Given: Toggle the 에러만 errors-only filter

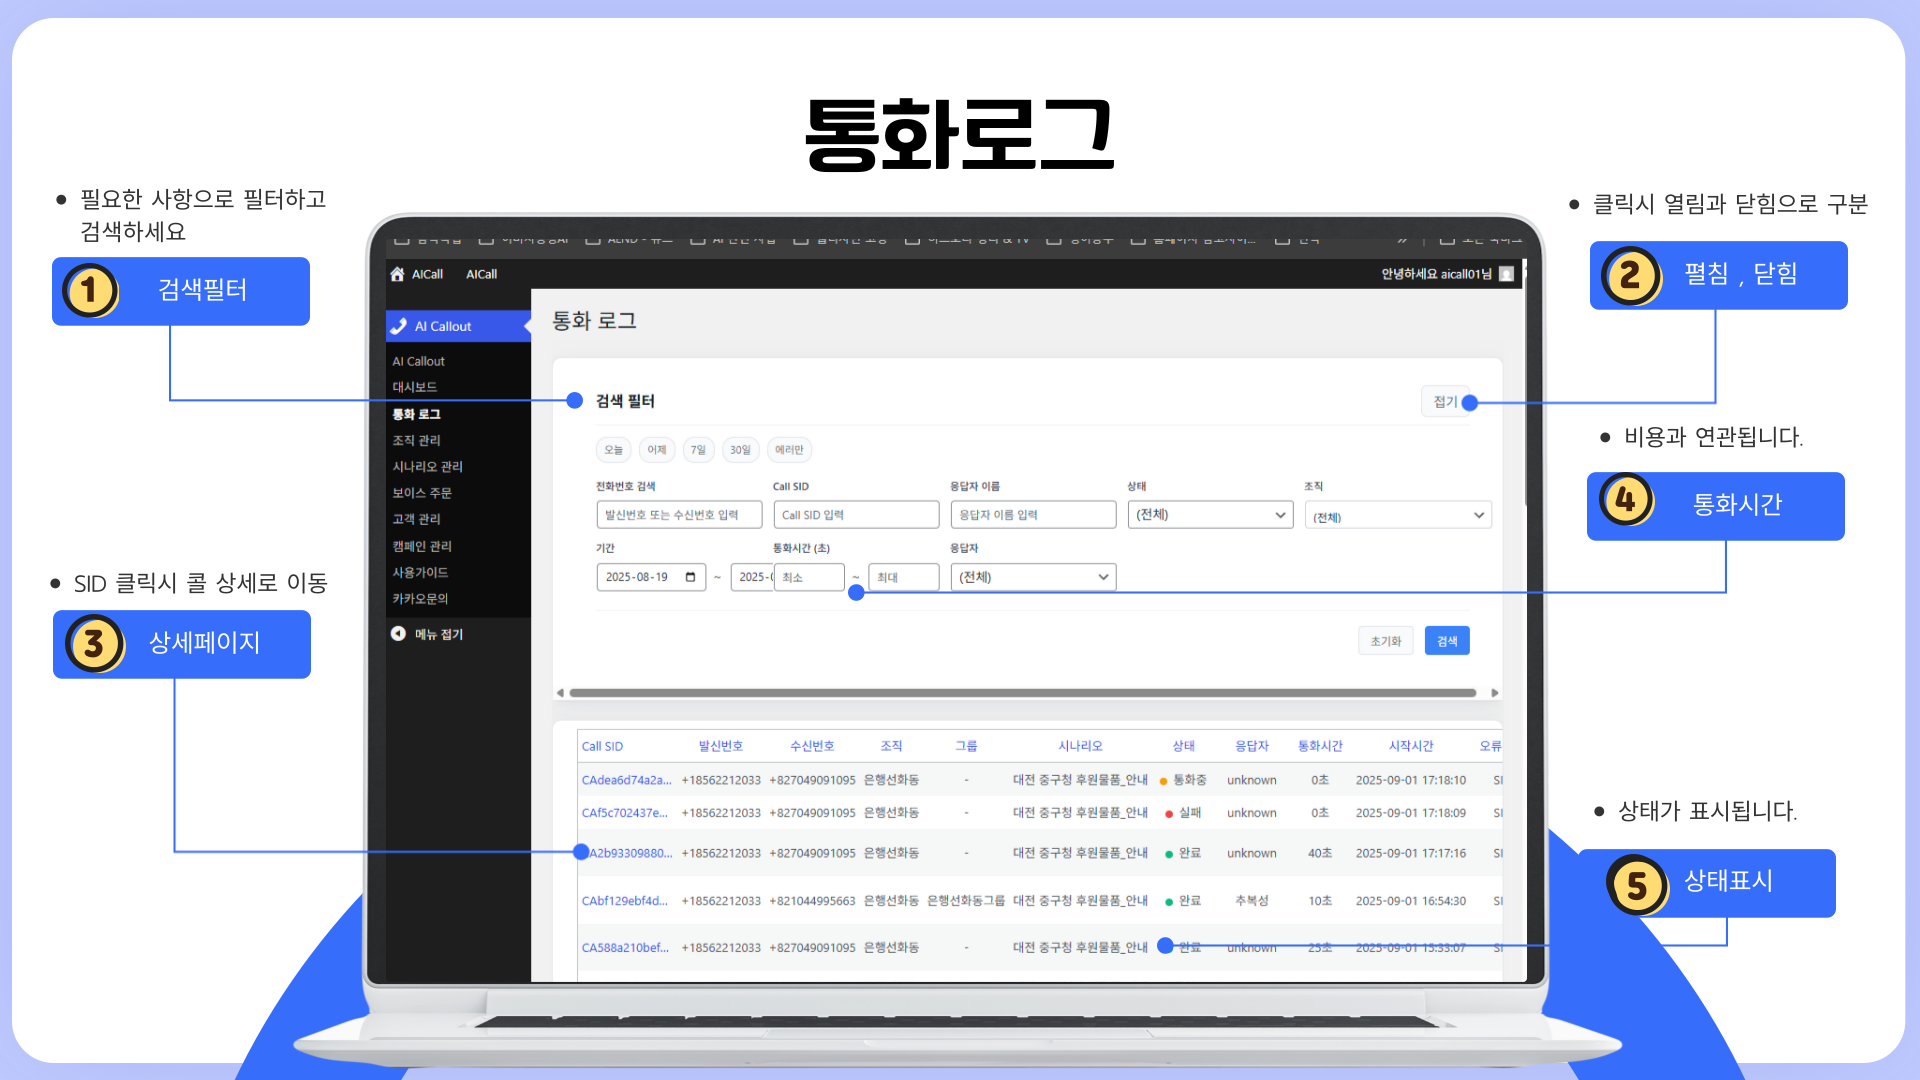Looking at the screenshot, I should click(789, 450).
